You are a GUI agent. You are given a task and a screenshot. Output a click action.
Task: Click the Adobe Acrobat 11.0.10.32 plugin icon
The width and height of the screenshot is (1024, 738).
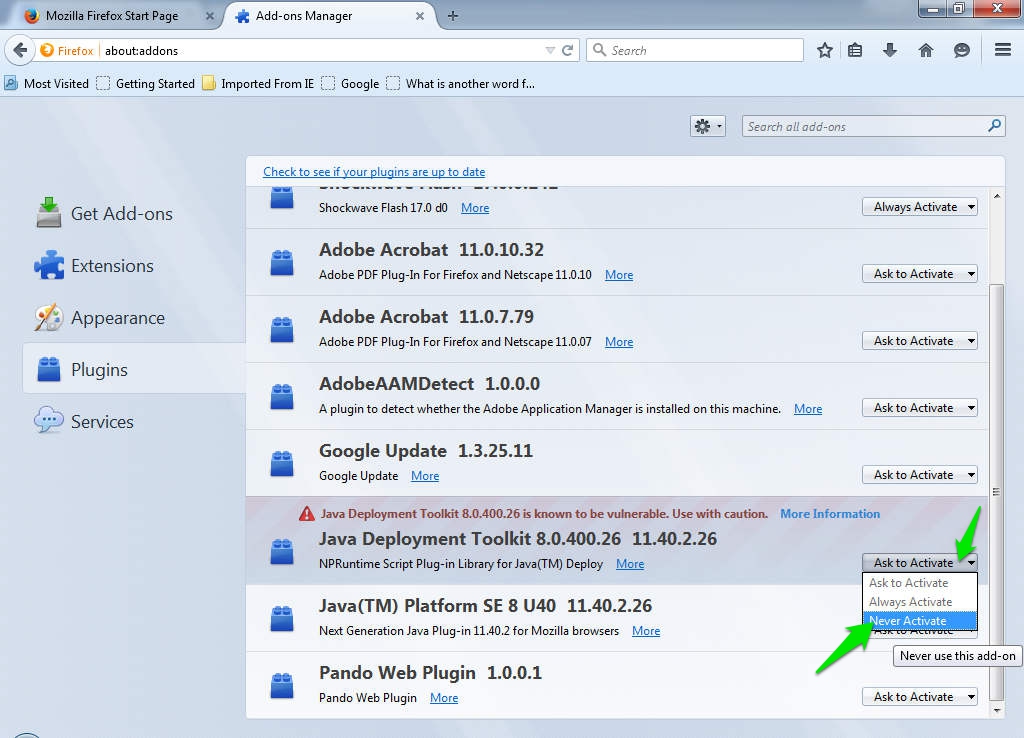pos(282,263)
